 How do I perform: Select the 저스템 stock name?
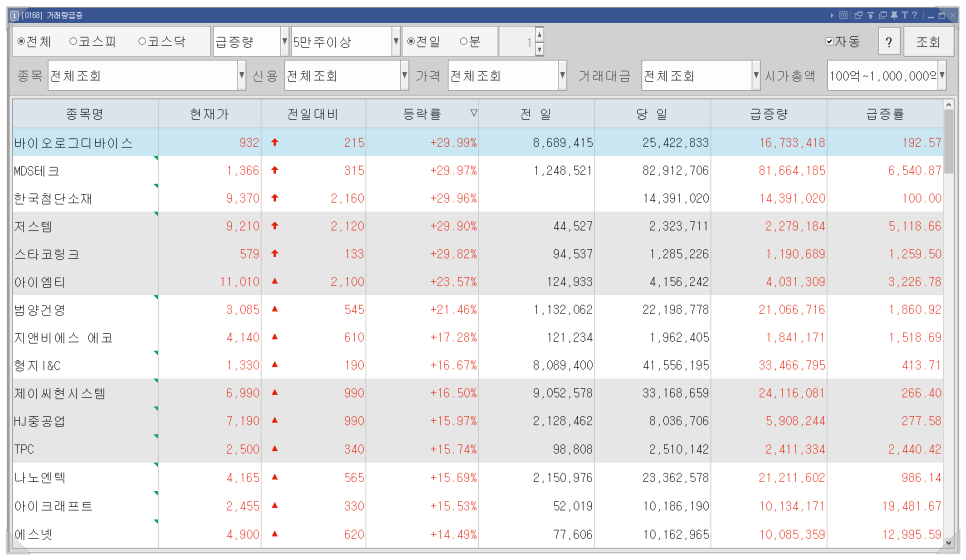pyautogui.click(x=33, y=226)
